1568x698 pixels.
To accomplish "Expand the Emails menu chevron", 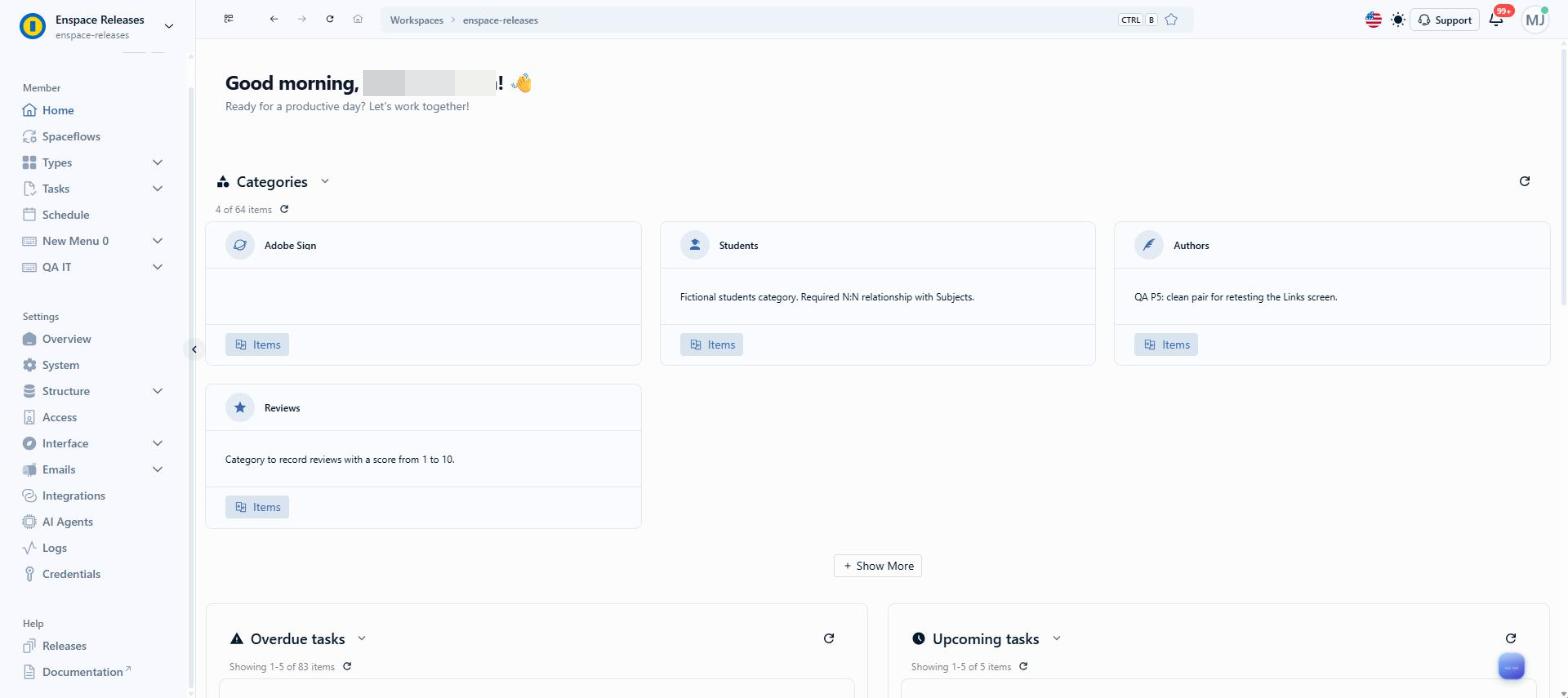I will pyautogui.click(x=157, y=469).
